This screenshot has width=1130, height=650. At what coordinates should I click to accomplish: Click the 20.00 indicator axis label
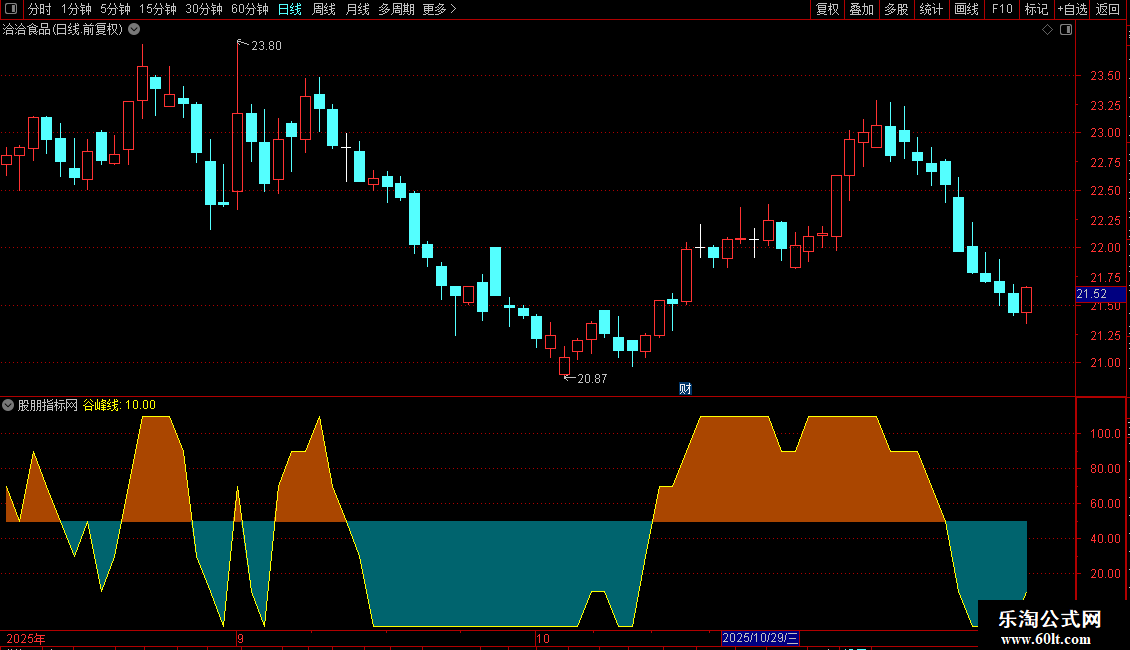tap(1105, 574)
